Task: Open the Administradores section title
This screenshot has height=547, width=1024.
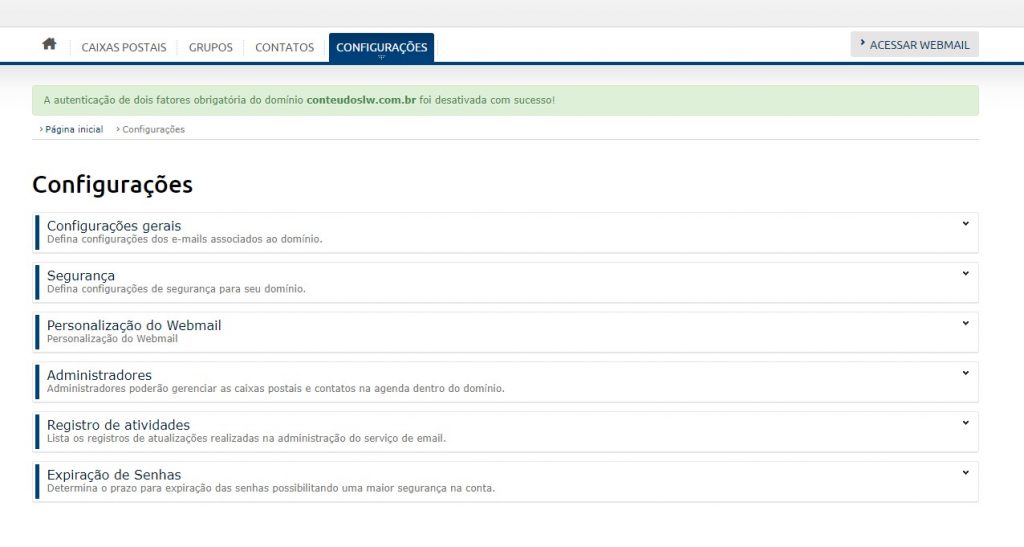Action: coord(99,375)
